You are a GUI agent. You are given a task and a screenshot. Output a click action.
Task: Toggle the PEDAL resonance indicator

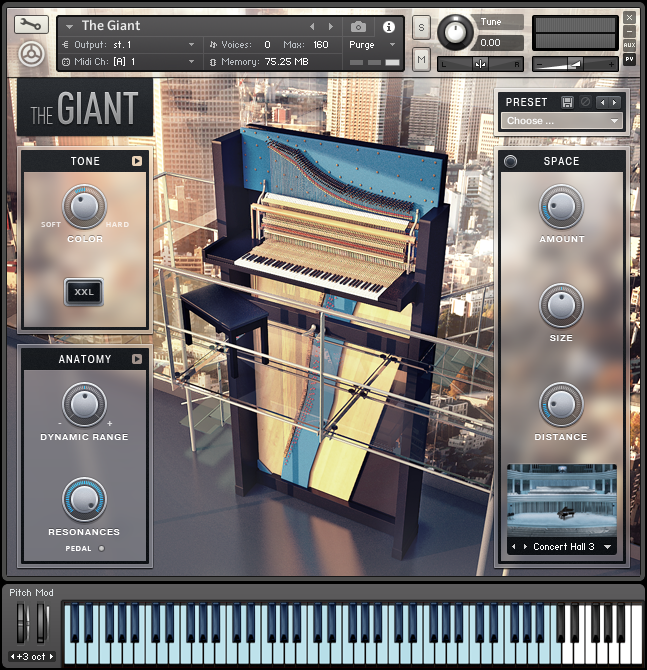click(101, 549)
